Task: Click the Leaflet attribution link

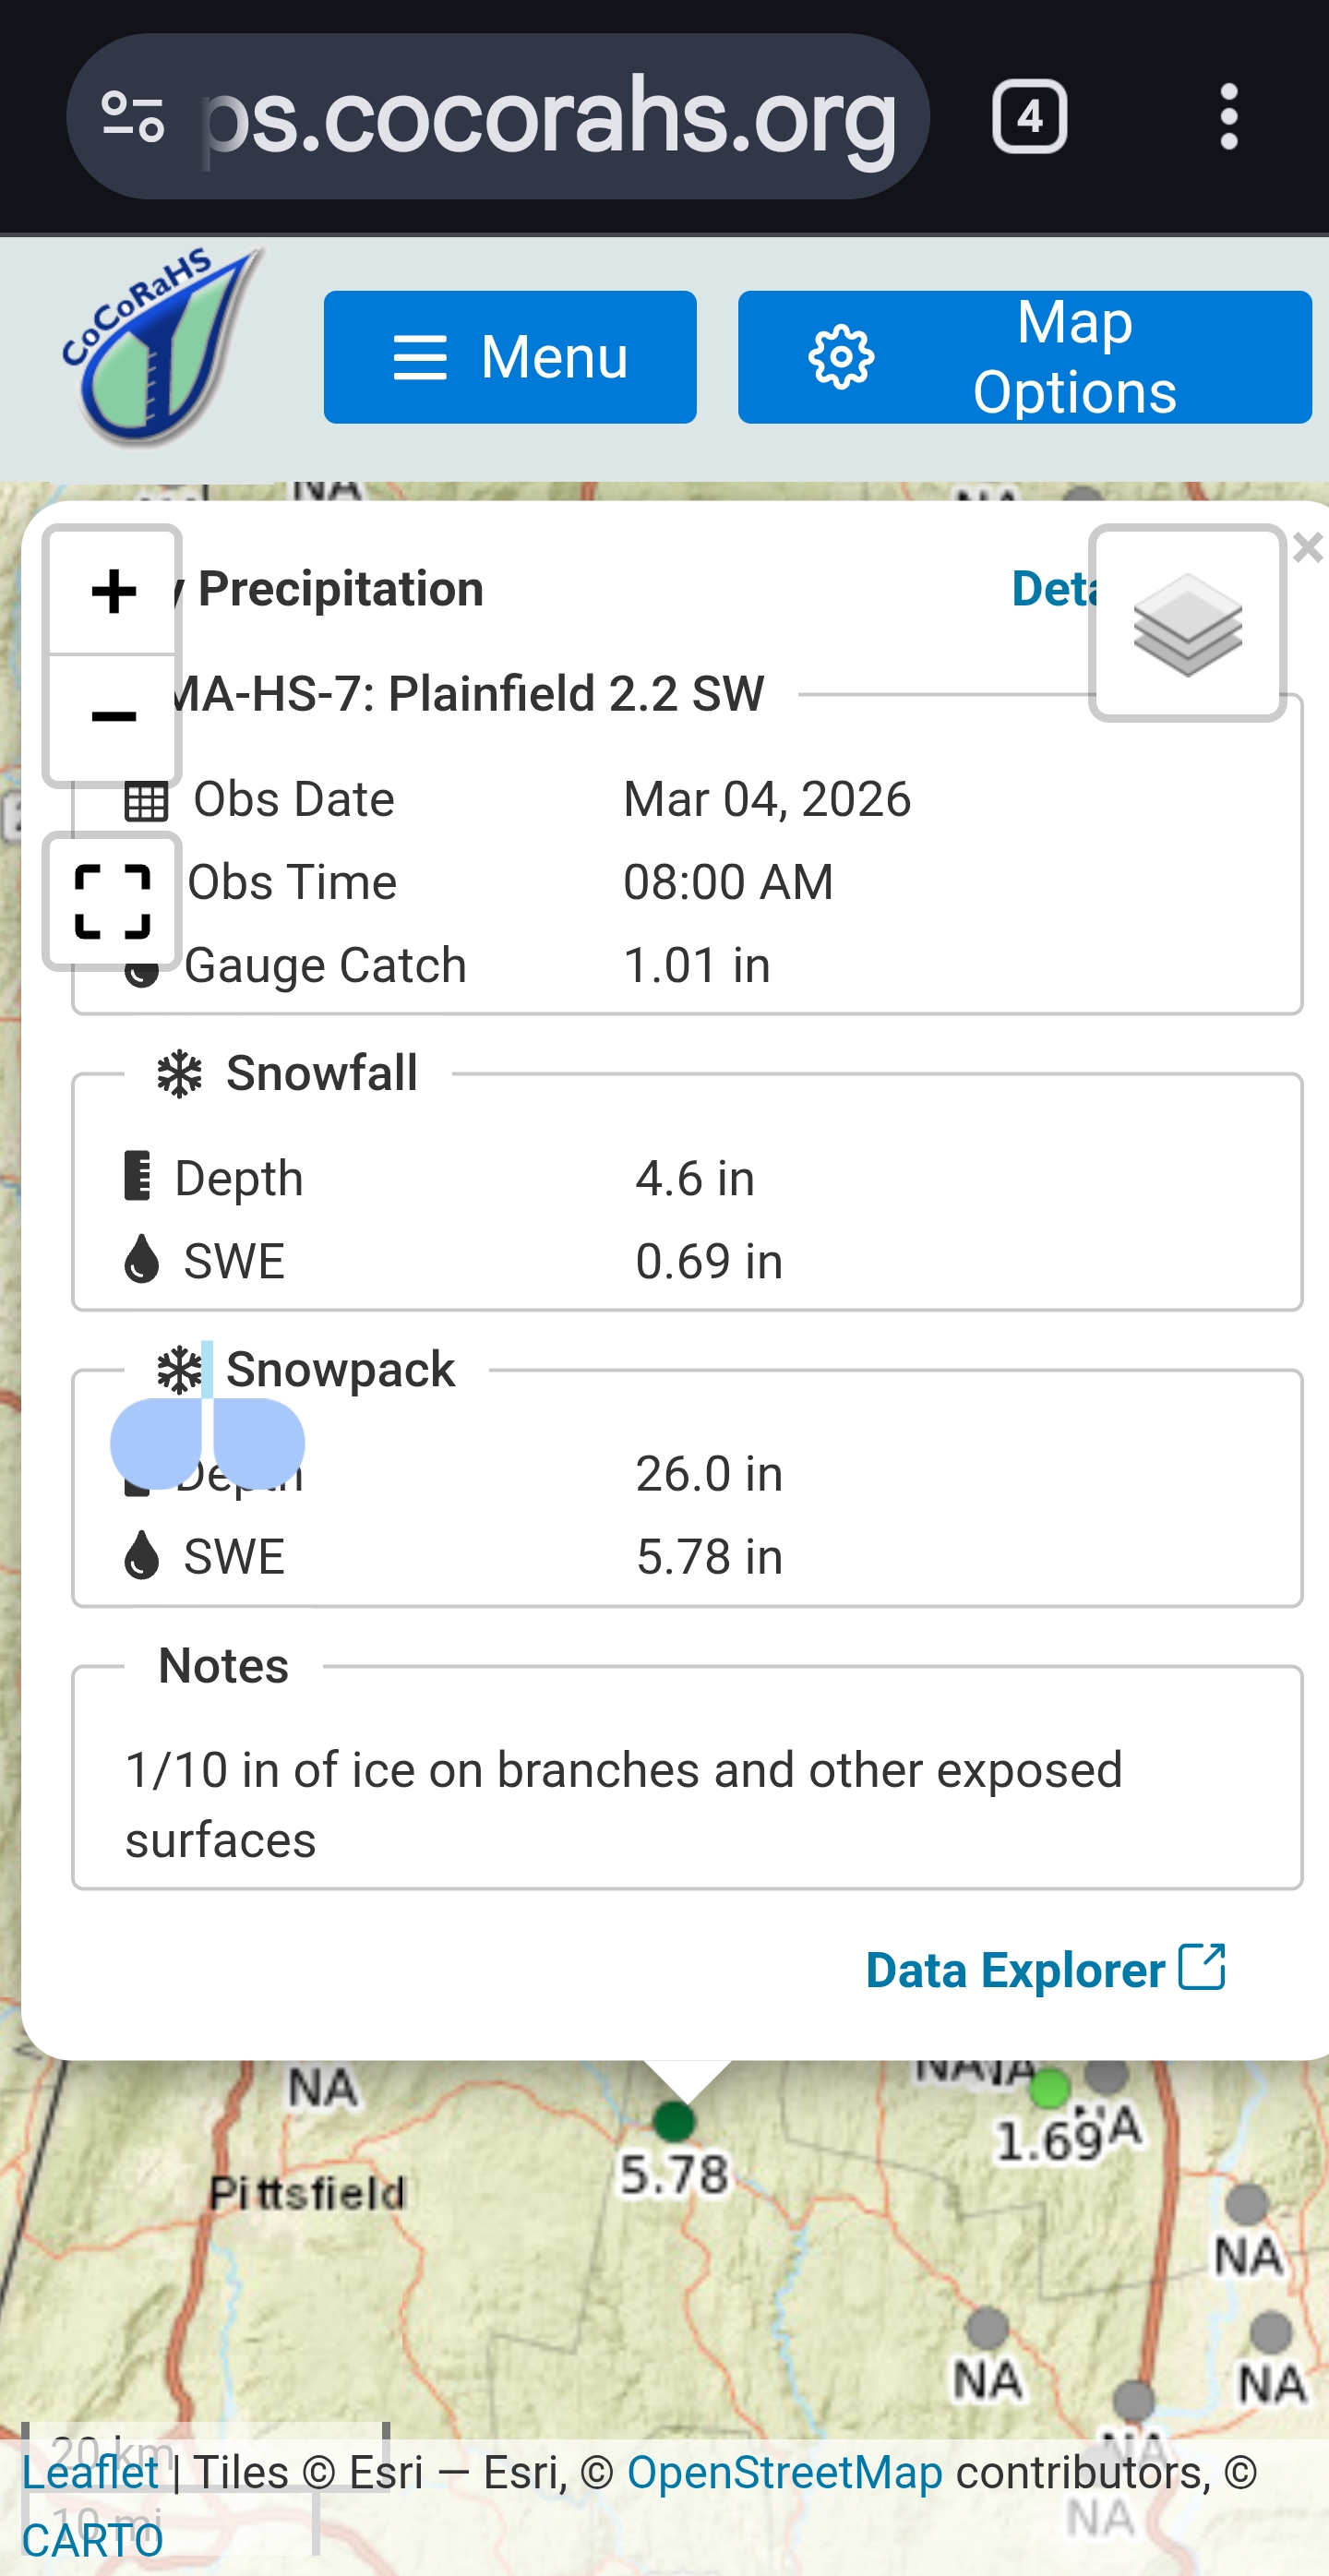Action: (x=90, y=2472)
